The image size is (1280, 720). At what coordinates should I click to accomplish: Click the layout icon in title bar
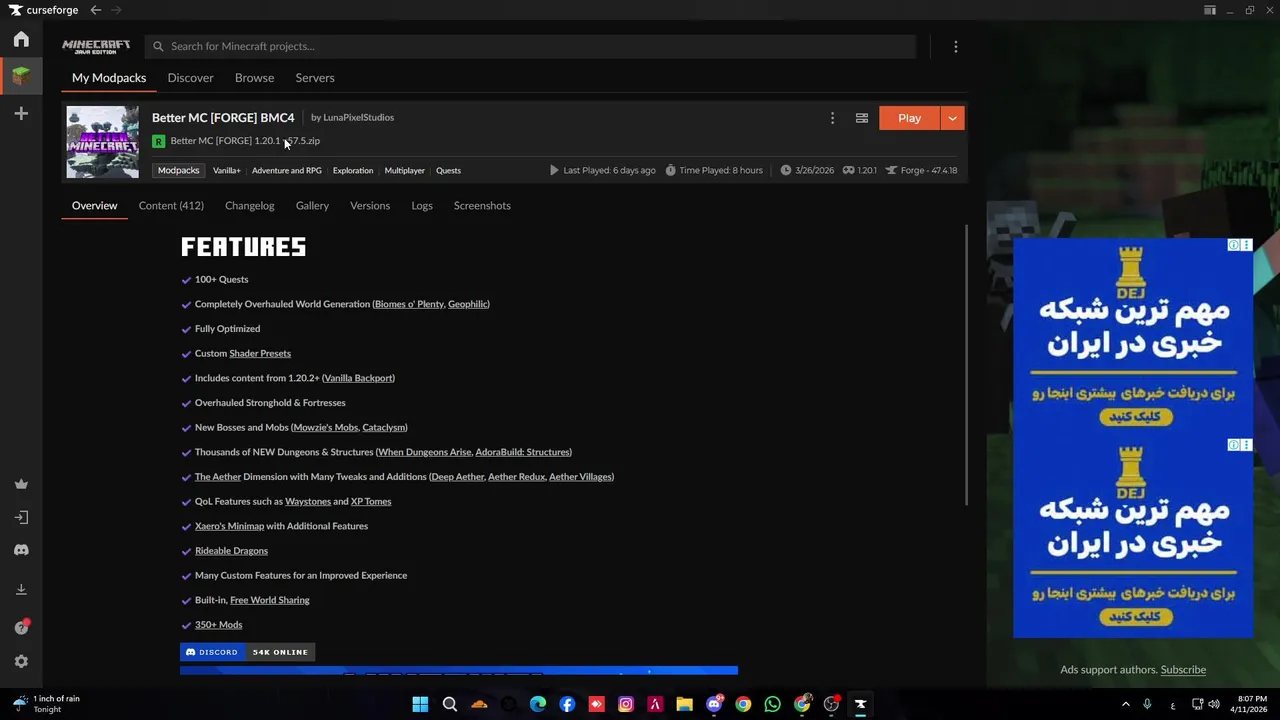(x=1210, y=10)
